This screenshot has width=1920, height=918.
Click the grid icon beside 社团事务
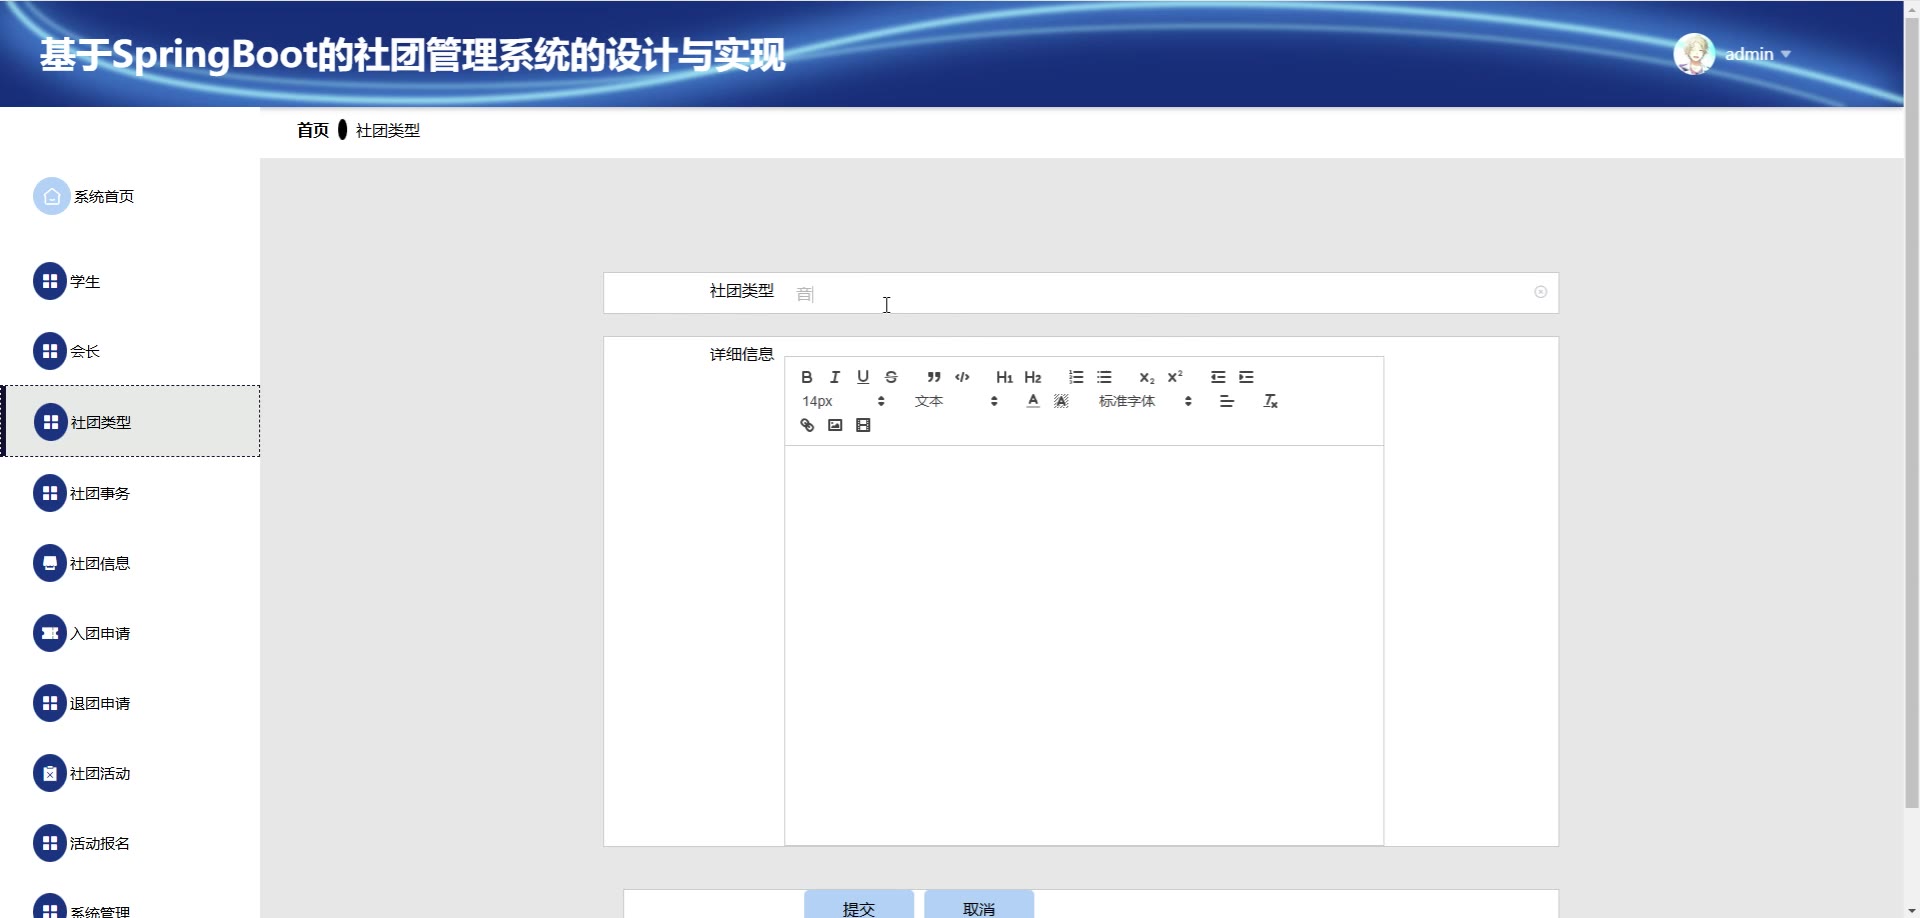[x=50, y=492]
